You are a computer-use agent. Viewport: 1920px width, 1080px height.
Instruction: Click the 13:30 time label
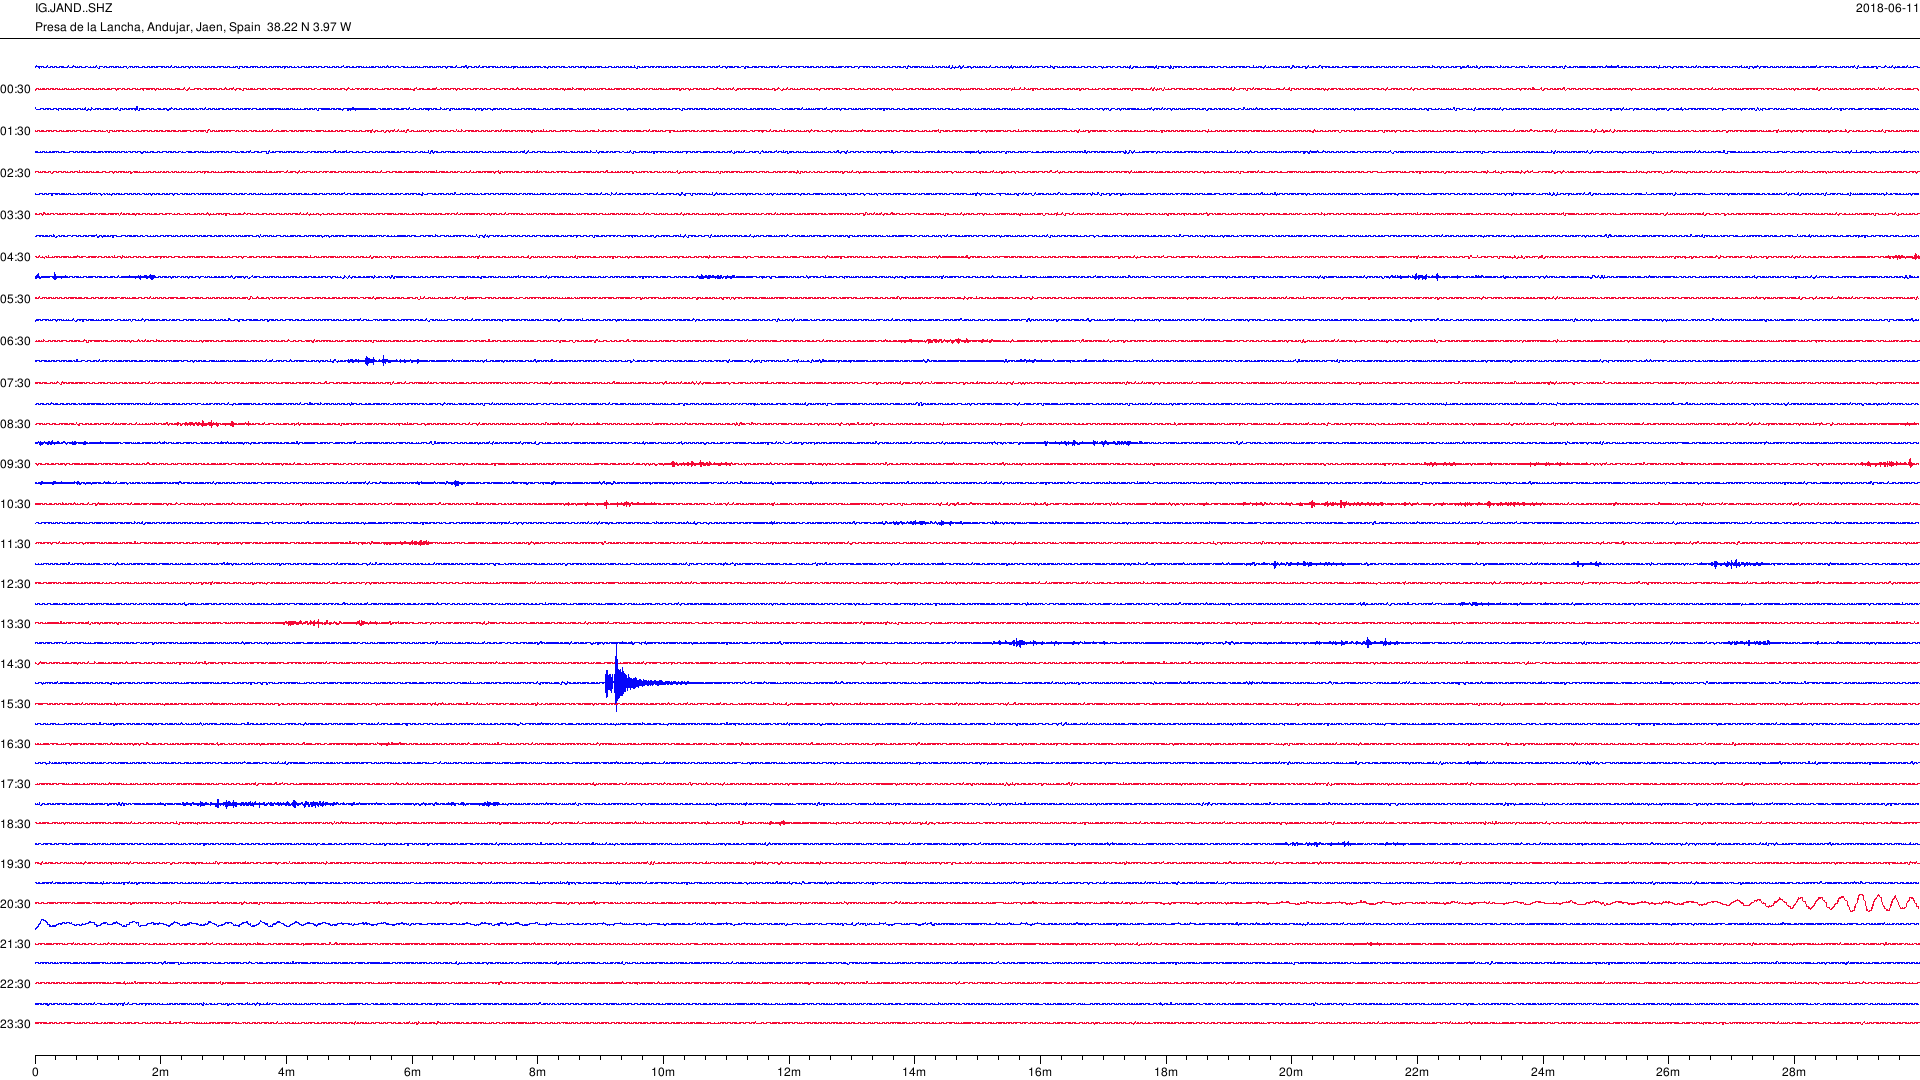coord(15,624)
